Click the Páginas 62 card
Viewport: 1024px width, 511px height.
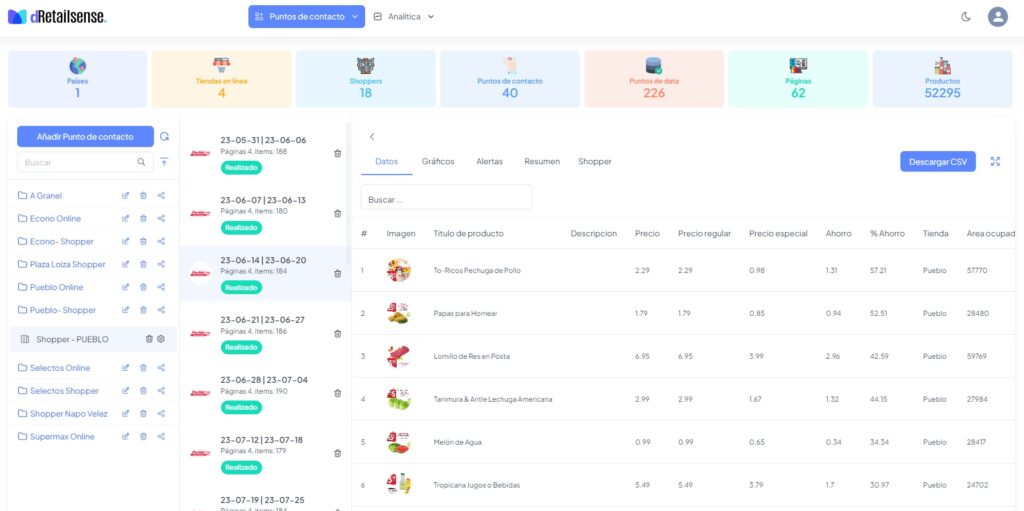(798, 79)
